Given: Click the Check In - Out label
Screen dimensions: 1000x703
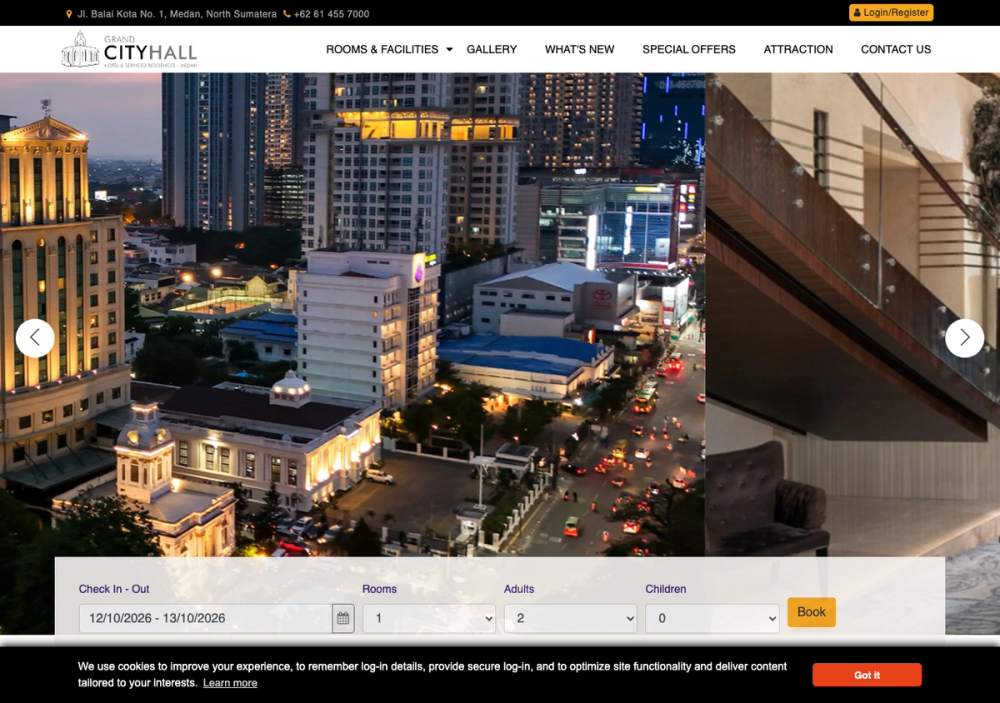Looking at the screenshot, I should pyautogui.click(x=114, y=589).
